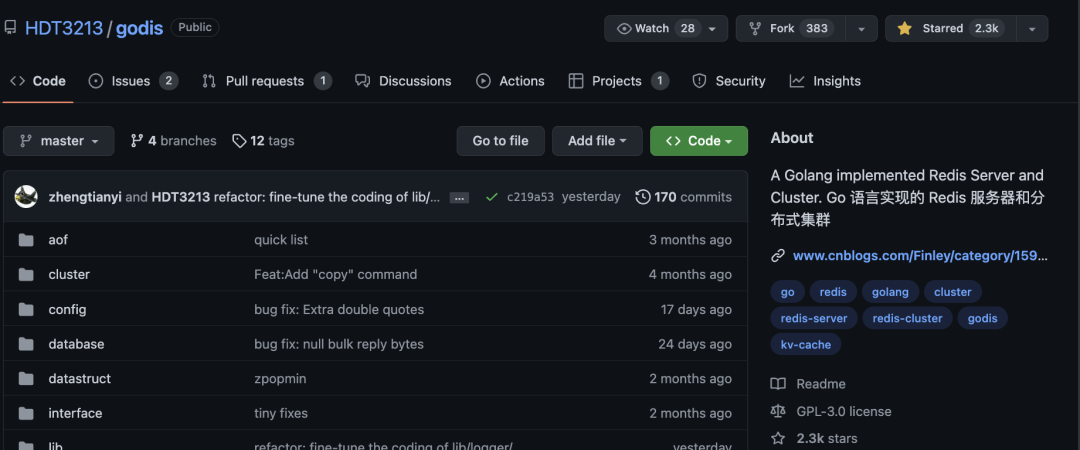The height and width of the screenshot is (450, 1080).
Task: Open the Pull requests tab
Action: [266, 81]
